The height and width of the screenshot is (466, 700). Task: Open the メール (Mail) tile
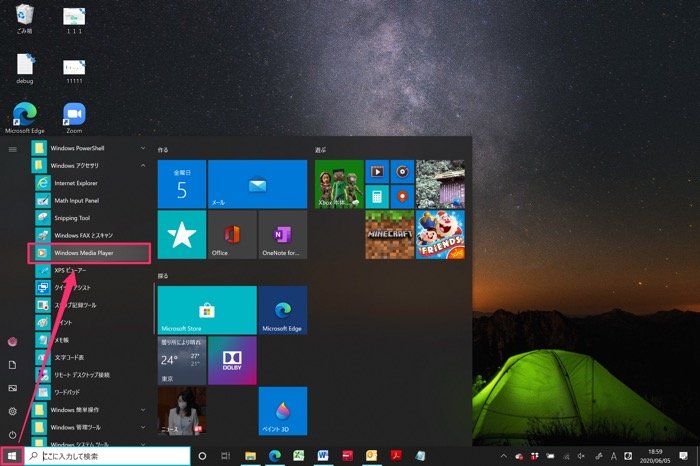point(258,184)
